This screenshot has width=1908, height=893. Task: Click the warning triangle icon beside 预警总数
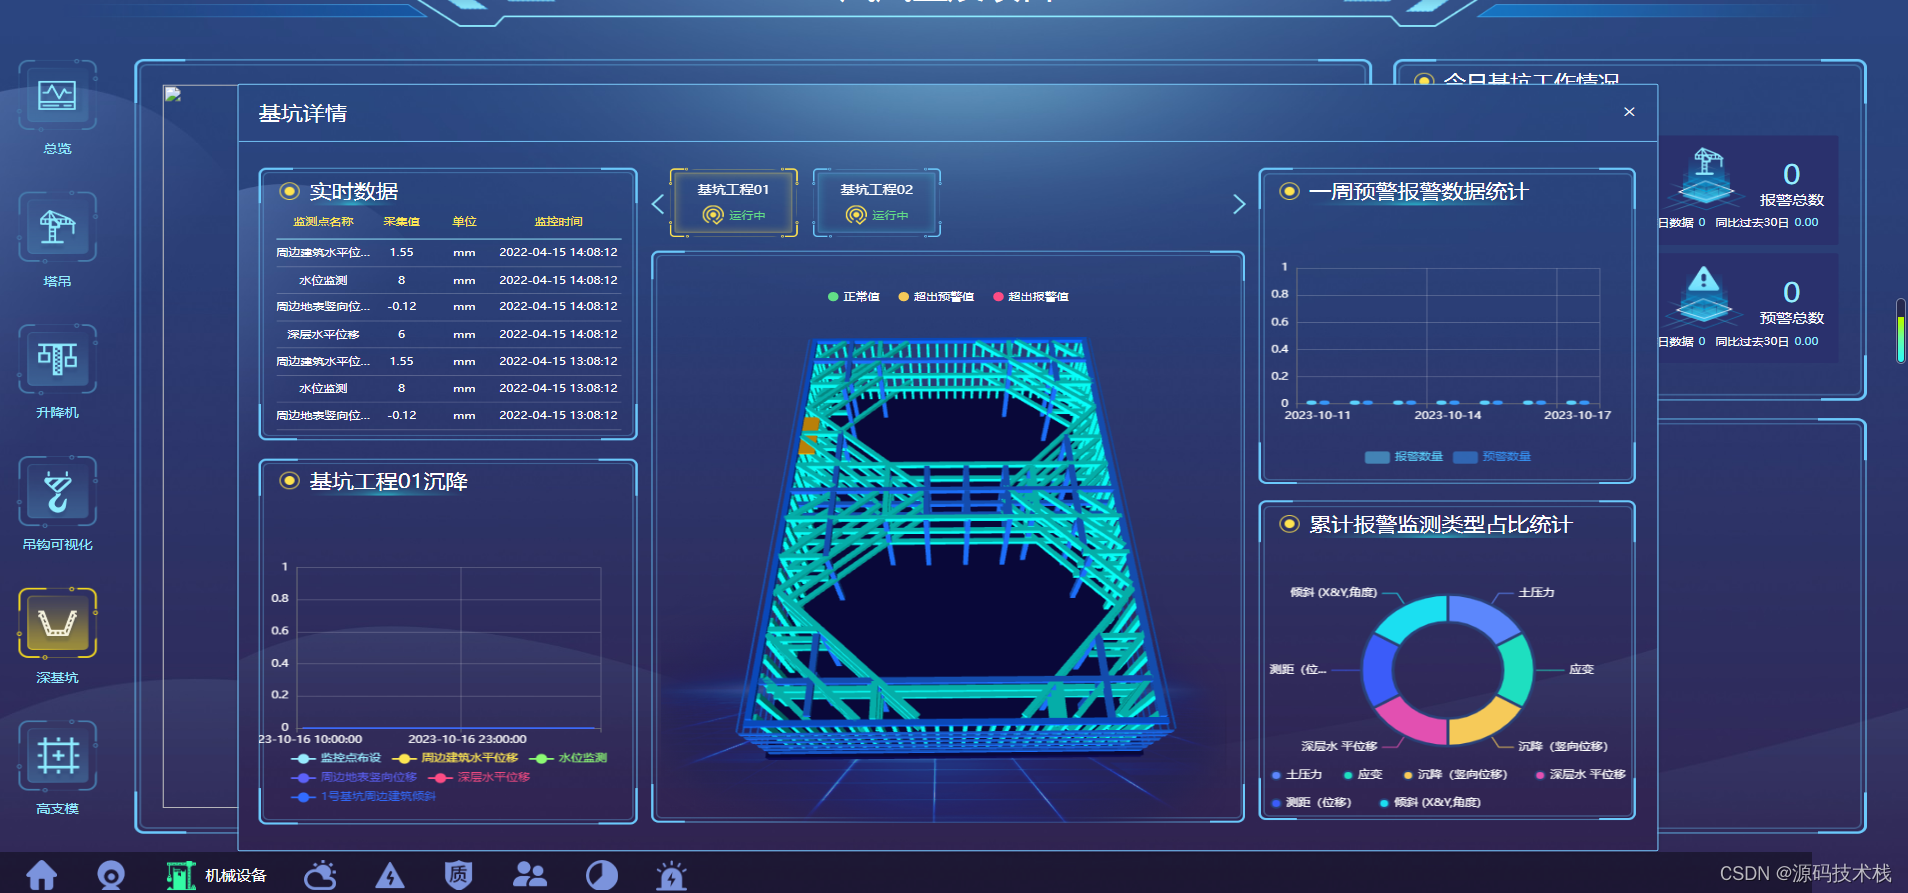[1704, 294]
